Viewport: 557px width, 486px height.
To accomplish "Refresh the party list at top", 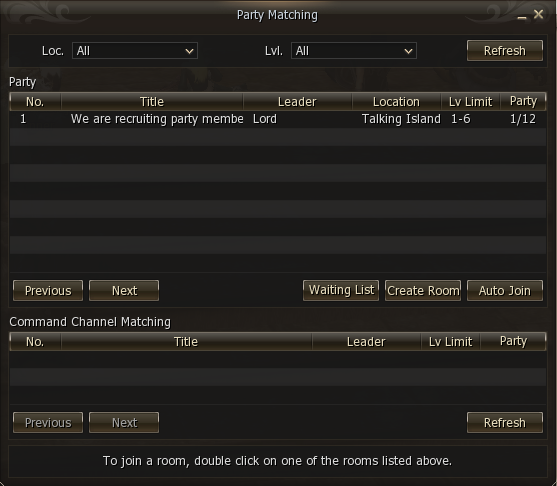I will click(x=505, y=50).
